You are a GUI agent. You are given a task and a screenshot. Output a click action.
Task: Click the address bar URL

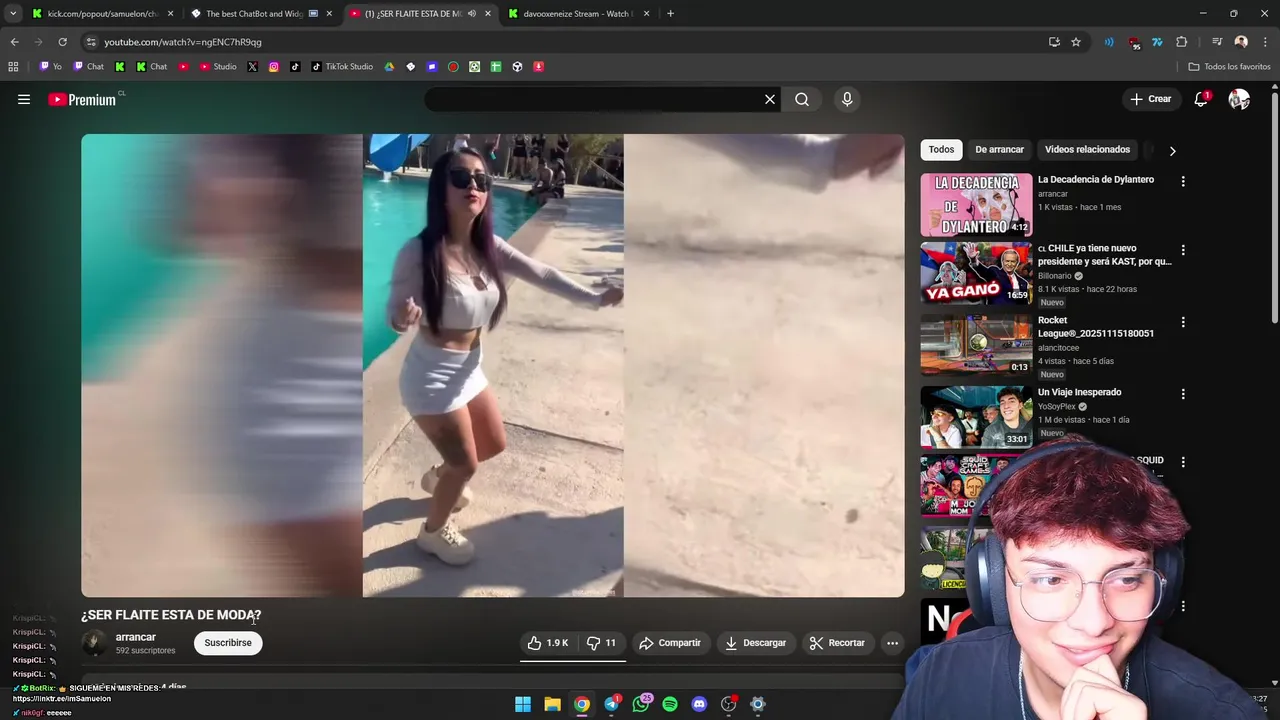[183, 42]
